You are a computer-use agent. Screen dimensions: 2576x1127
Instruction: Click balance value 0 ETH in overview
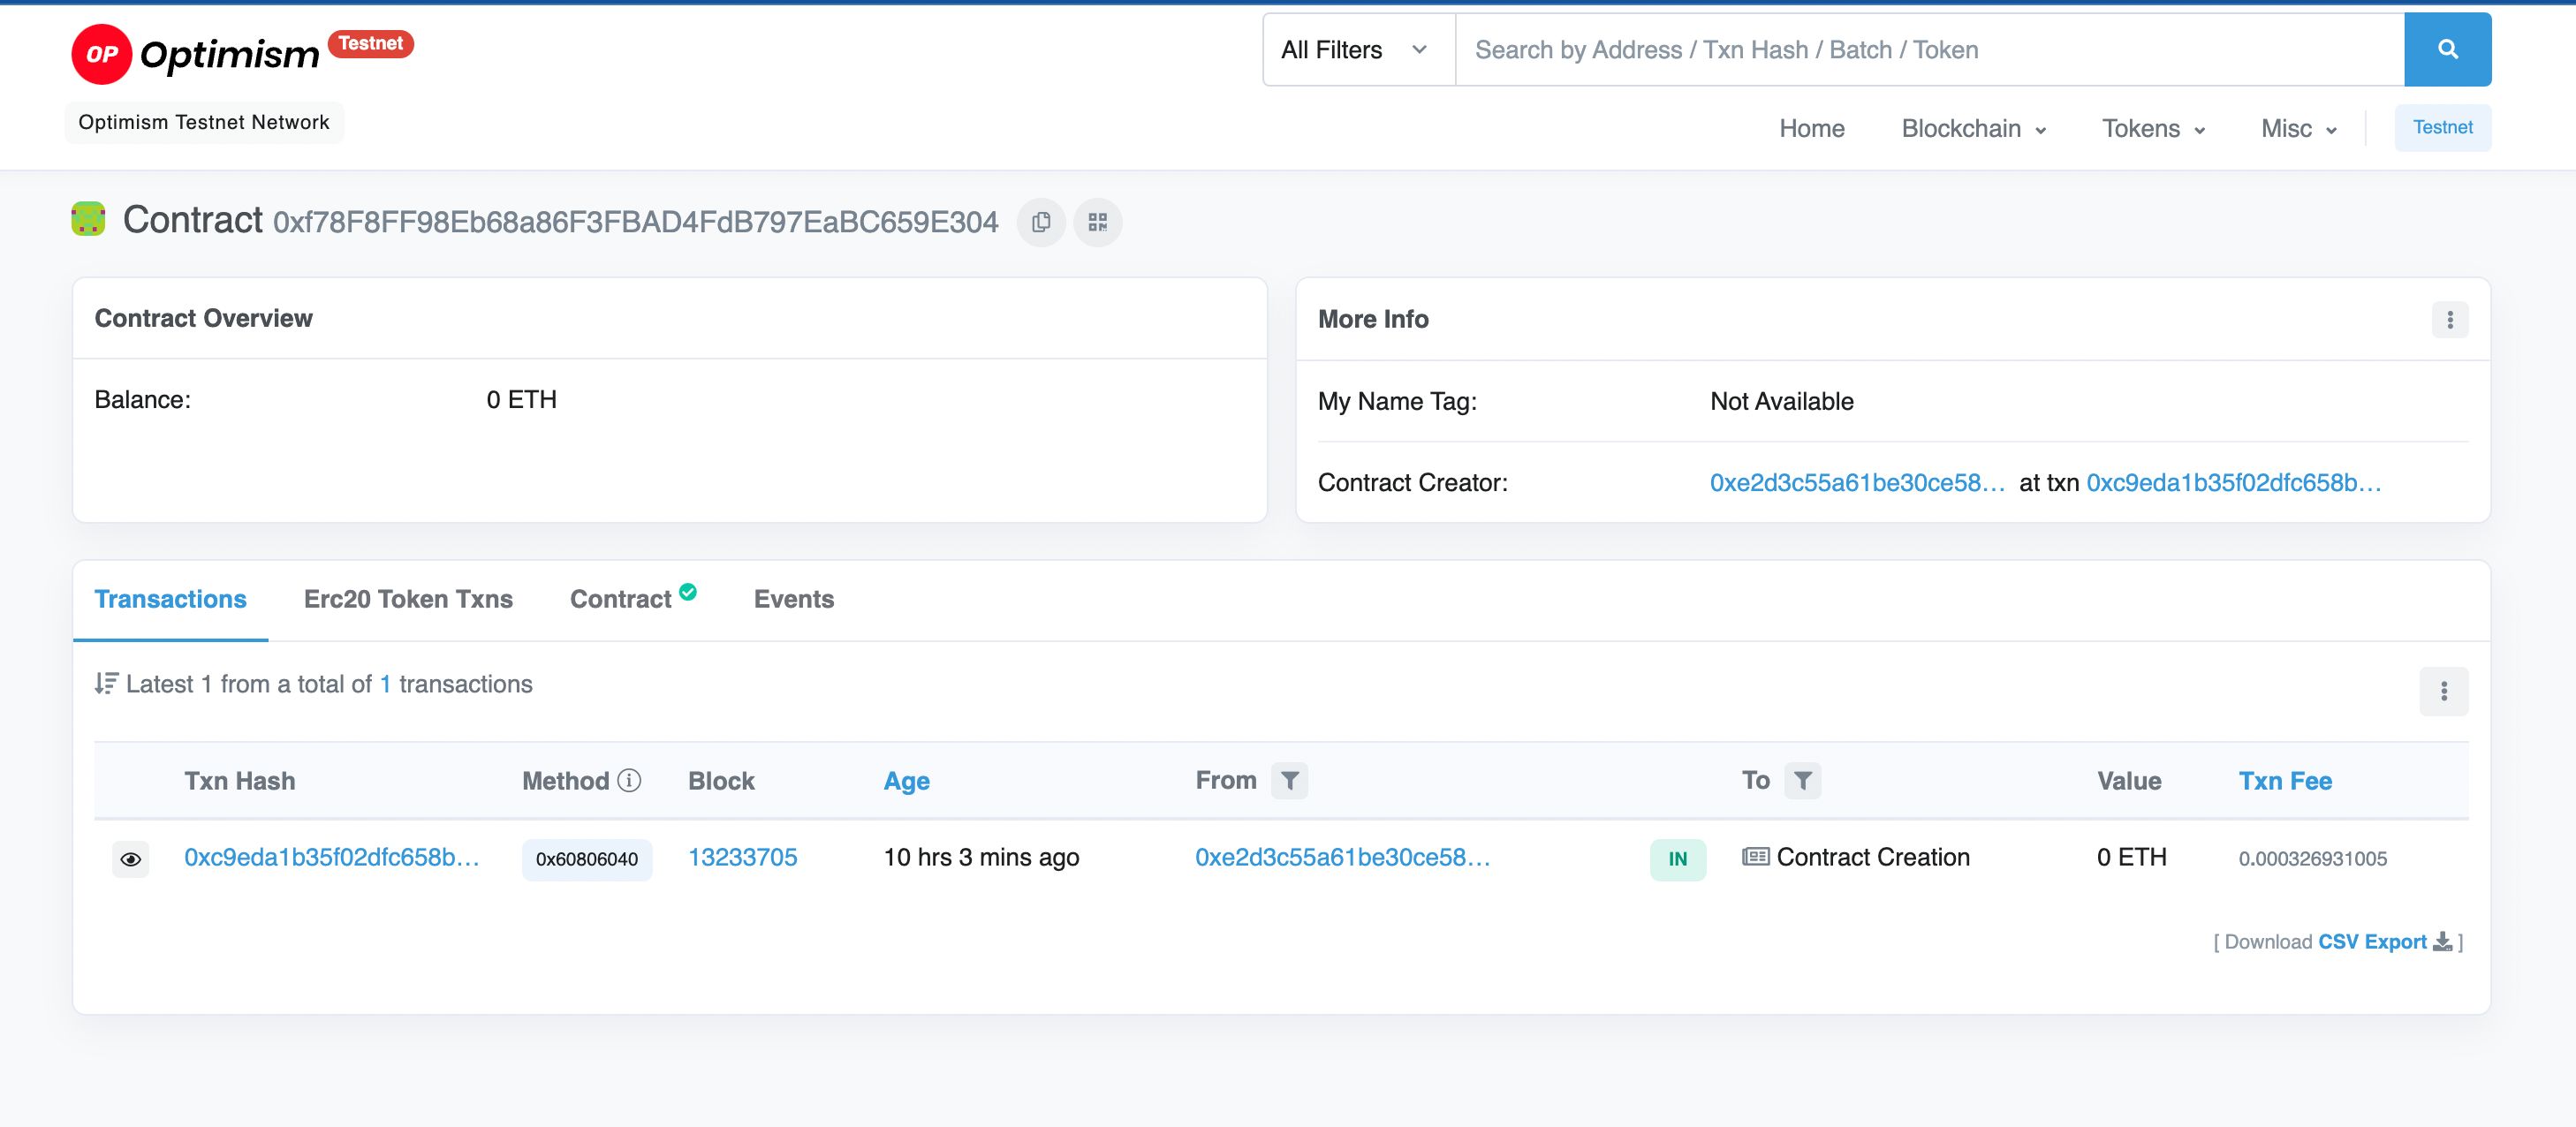pos(521,399)
